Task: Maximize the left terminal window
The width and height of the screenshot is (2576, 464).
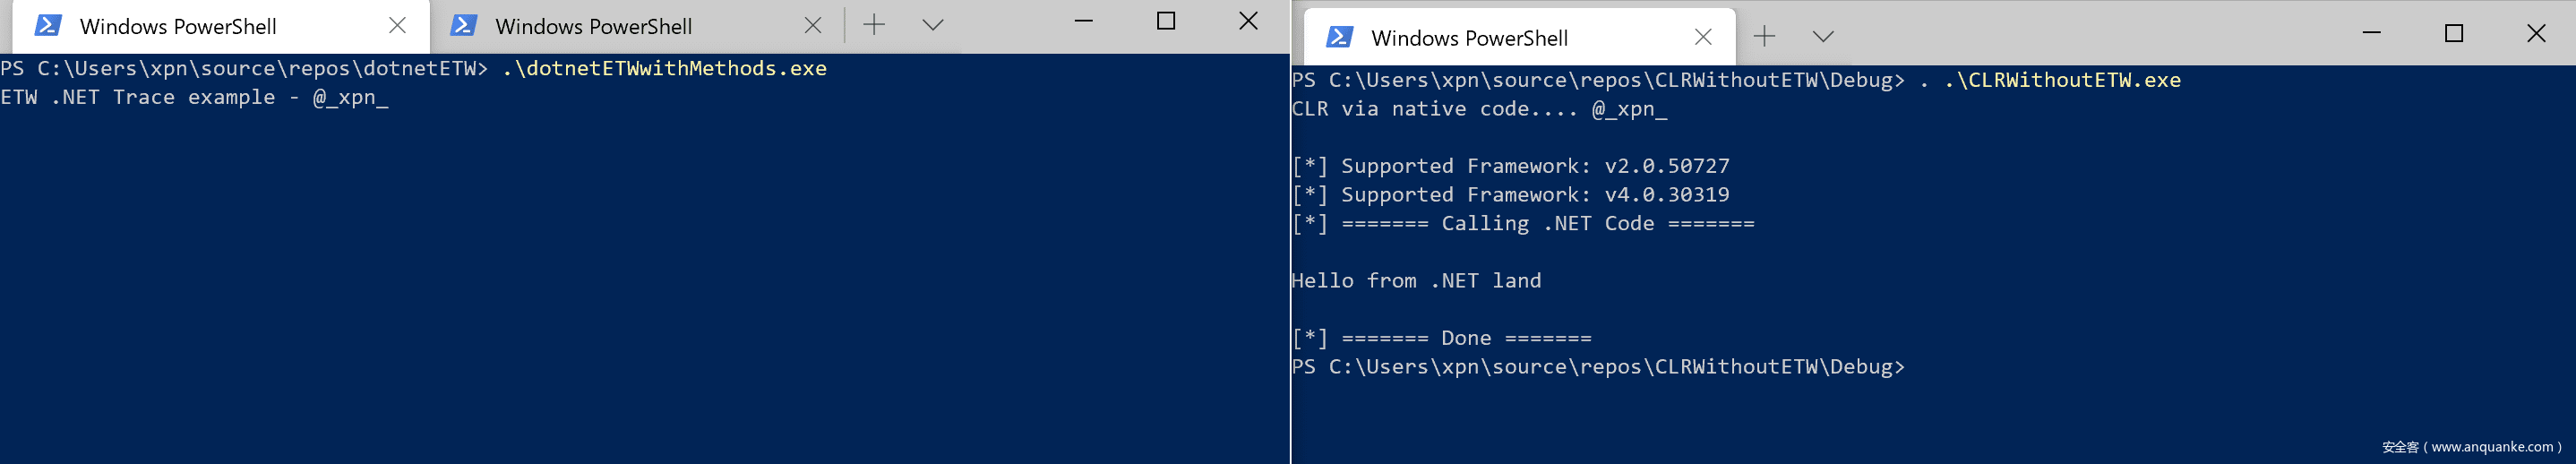Action: pos(1166,21)
